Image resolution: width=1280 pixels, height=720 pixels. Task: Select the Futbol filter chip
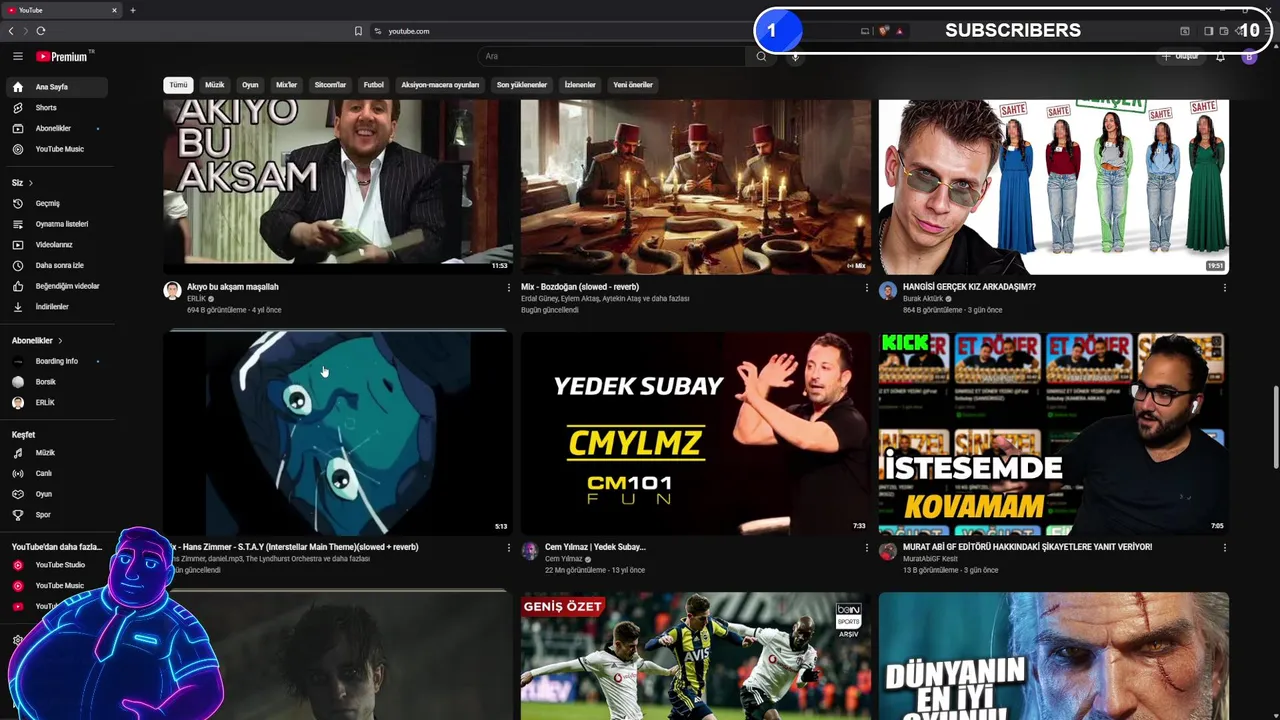point(374,85)
